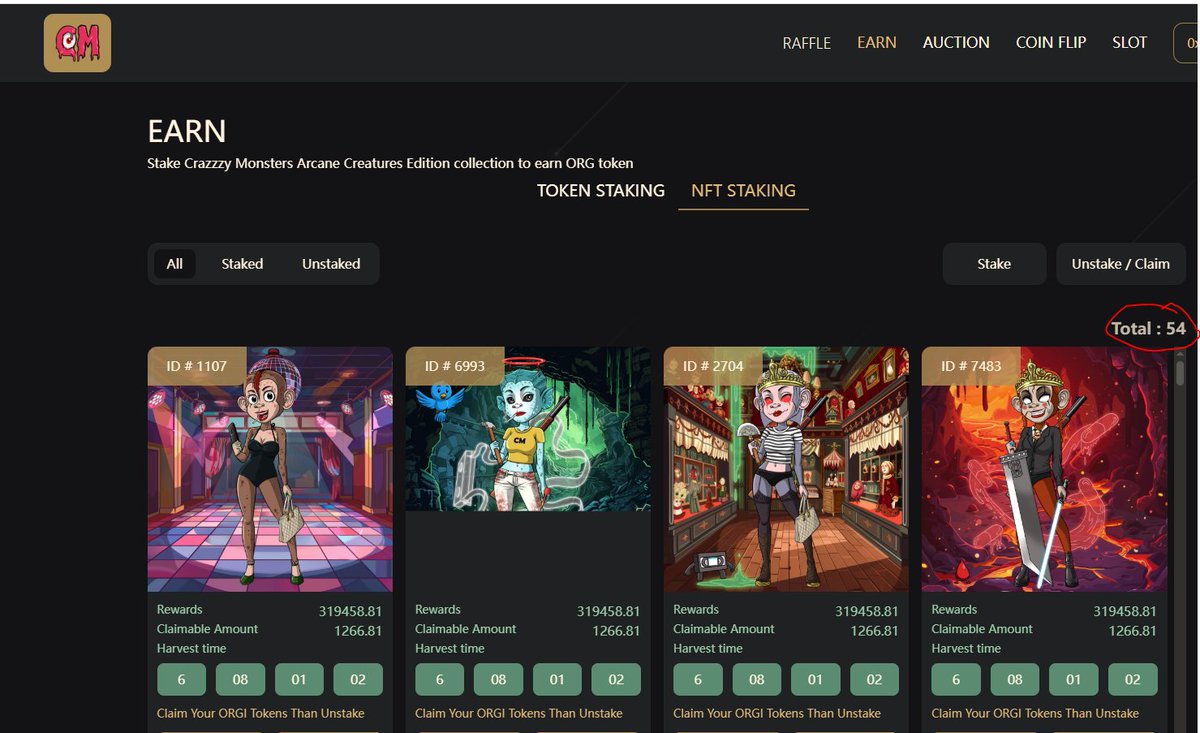
Task: Select NFT image ID # 2704
Action: pyautogui.click(x=786, y=470)
